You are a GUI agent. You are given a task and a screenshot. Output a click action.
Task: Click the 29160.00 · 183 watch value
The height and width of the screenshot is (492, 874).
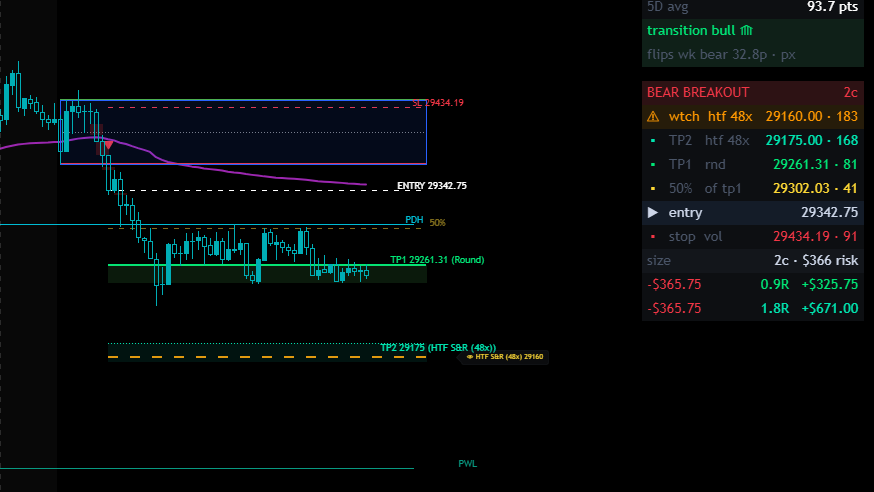812,116
